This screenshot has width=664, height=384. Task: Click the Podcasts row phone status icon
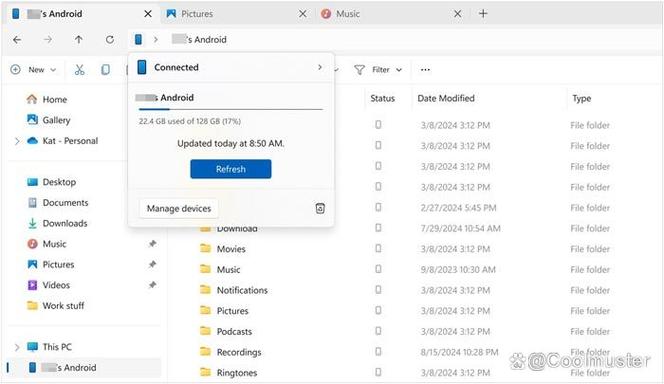coord(378,331)
